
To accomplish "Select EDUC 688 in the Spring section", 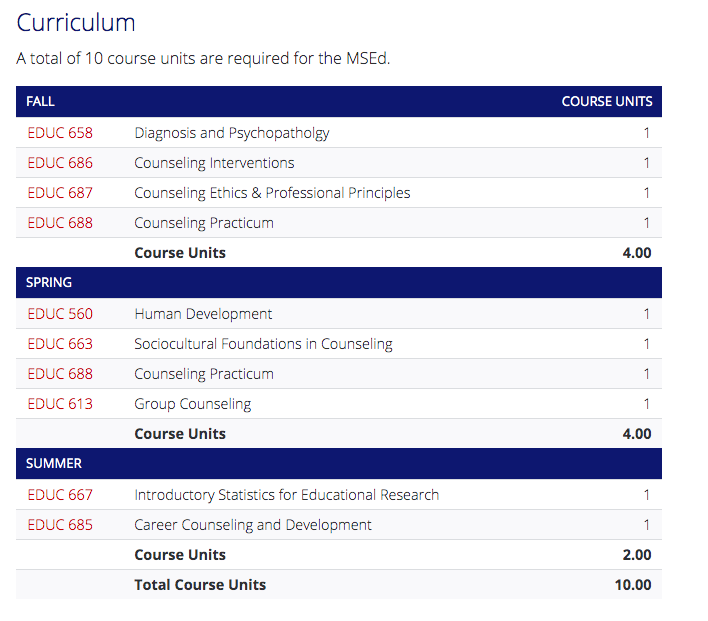I will tap(60, 374).
